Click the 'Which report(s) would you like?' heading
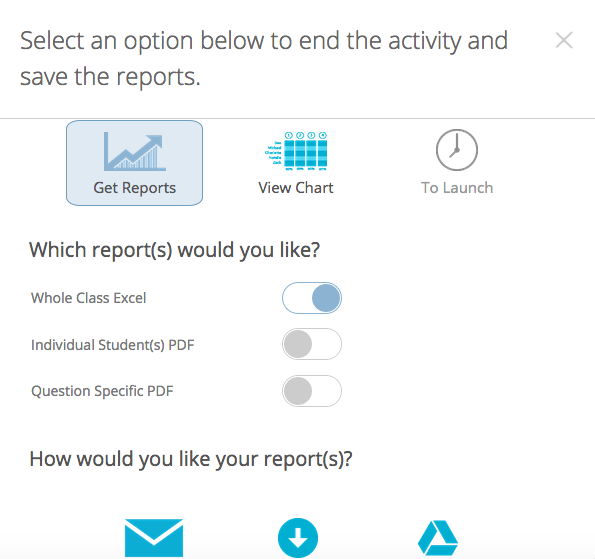 point(175,250)
